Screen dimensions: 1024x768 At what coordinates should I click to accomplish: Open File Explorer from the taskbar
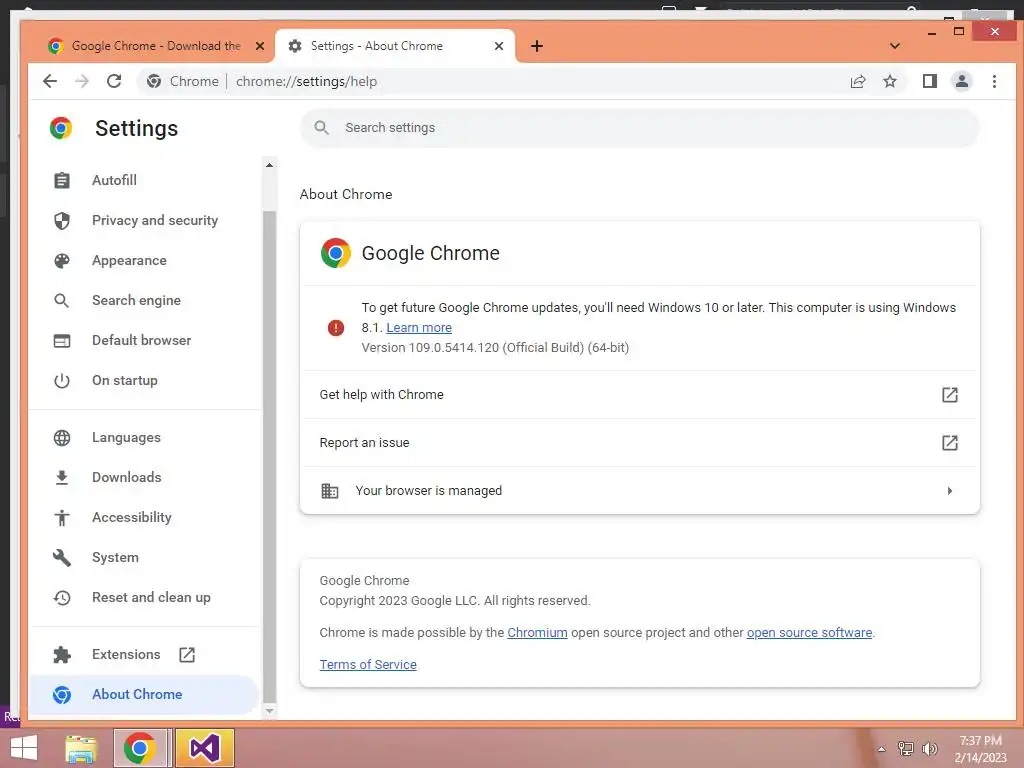(x=81, y=748)
